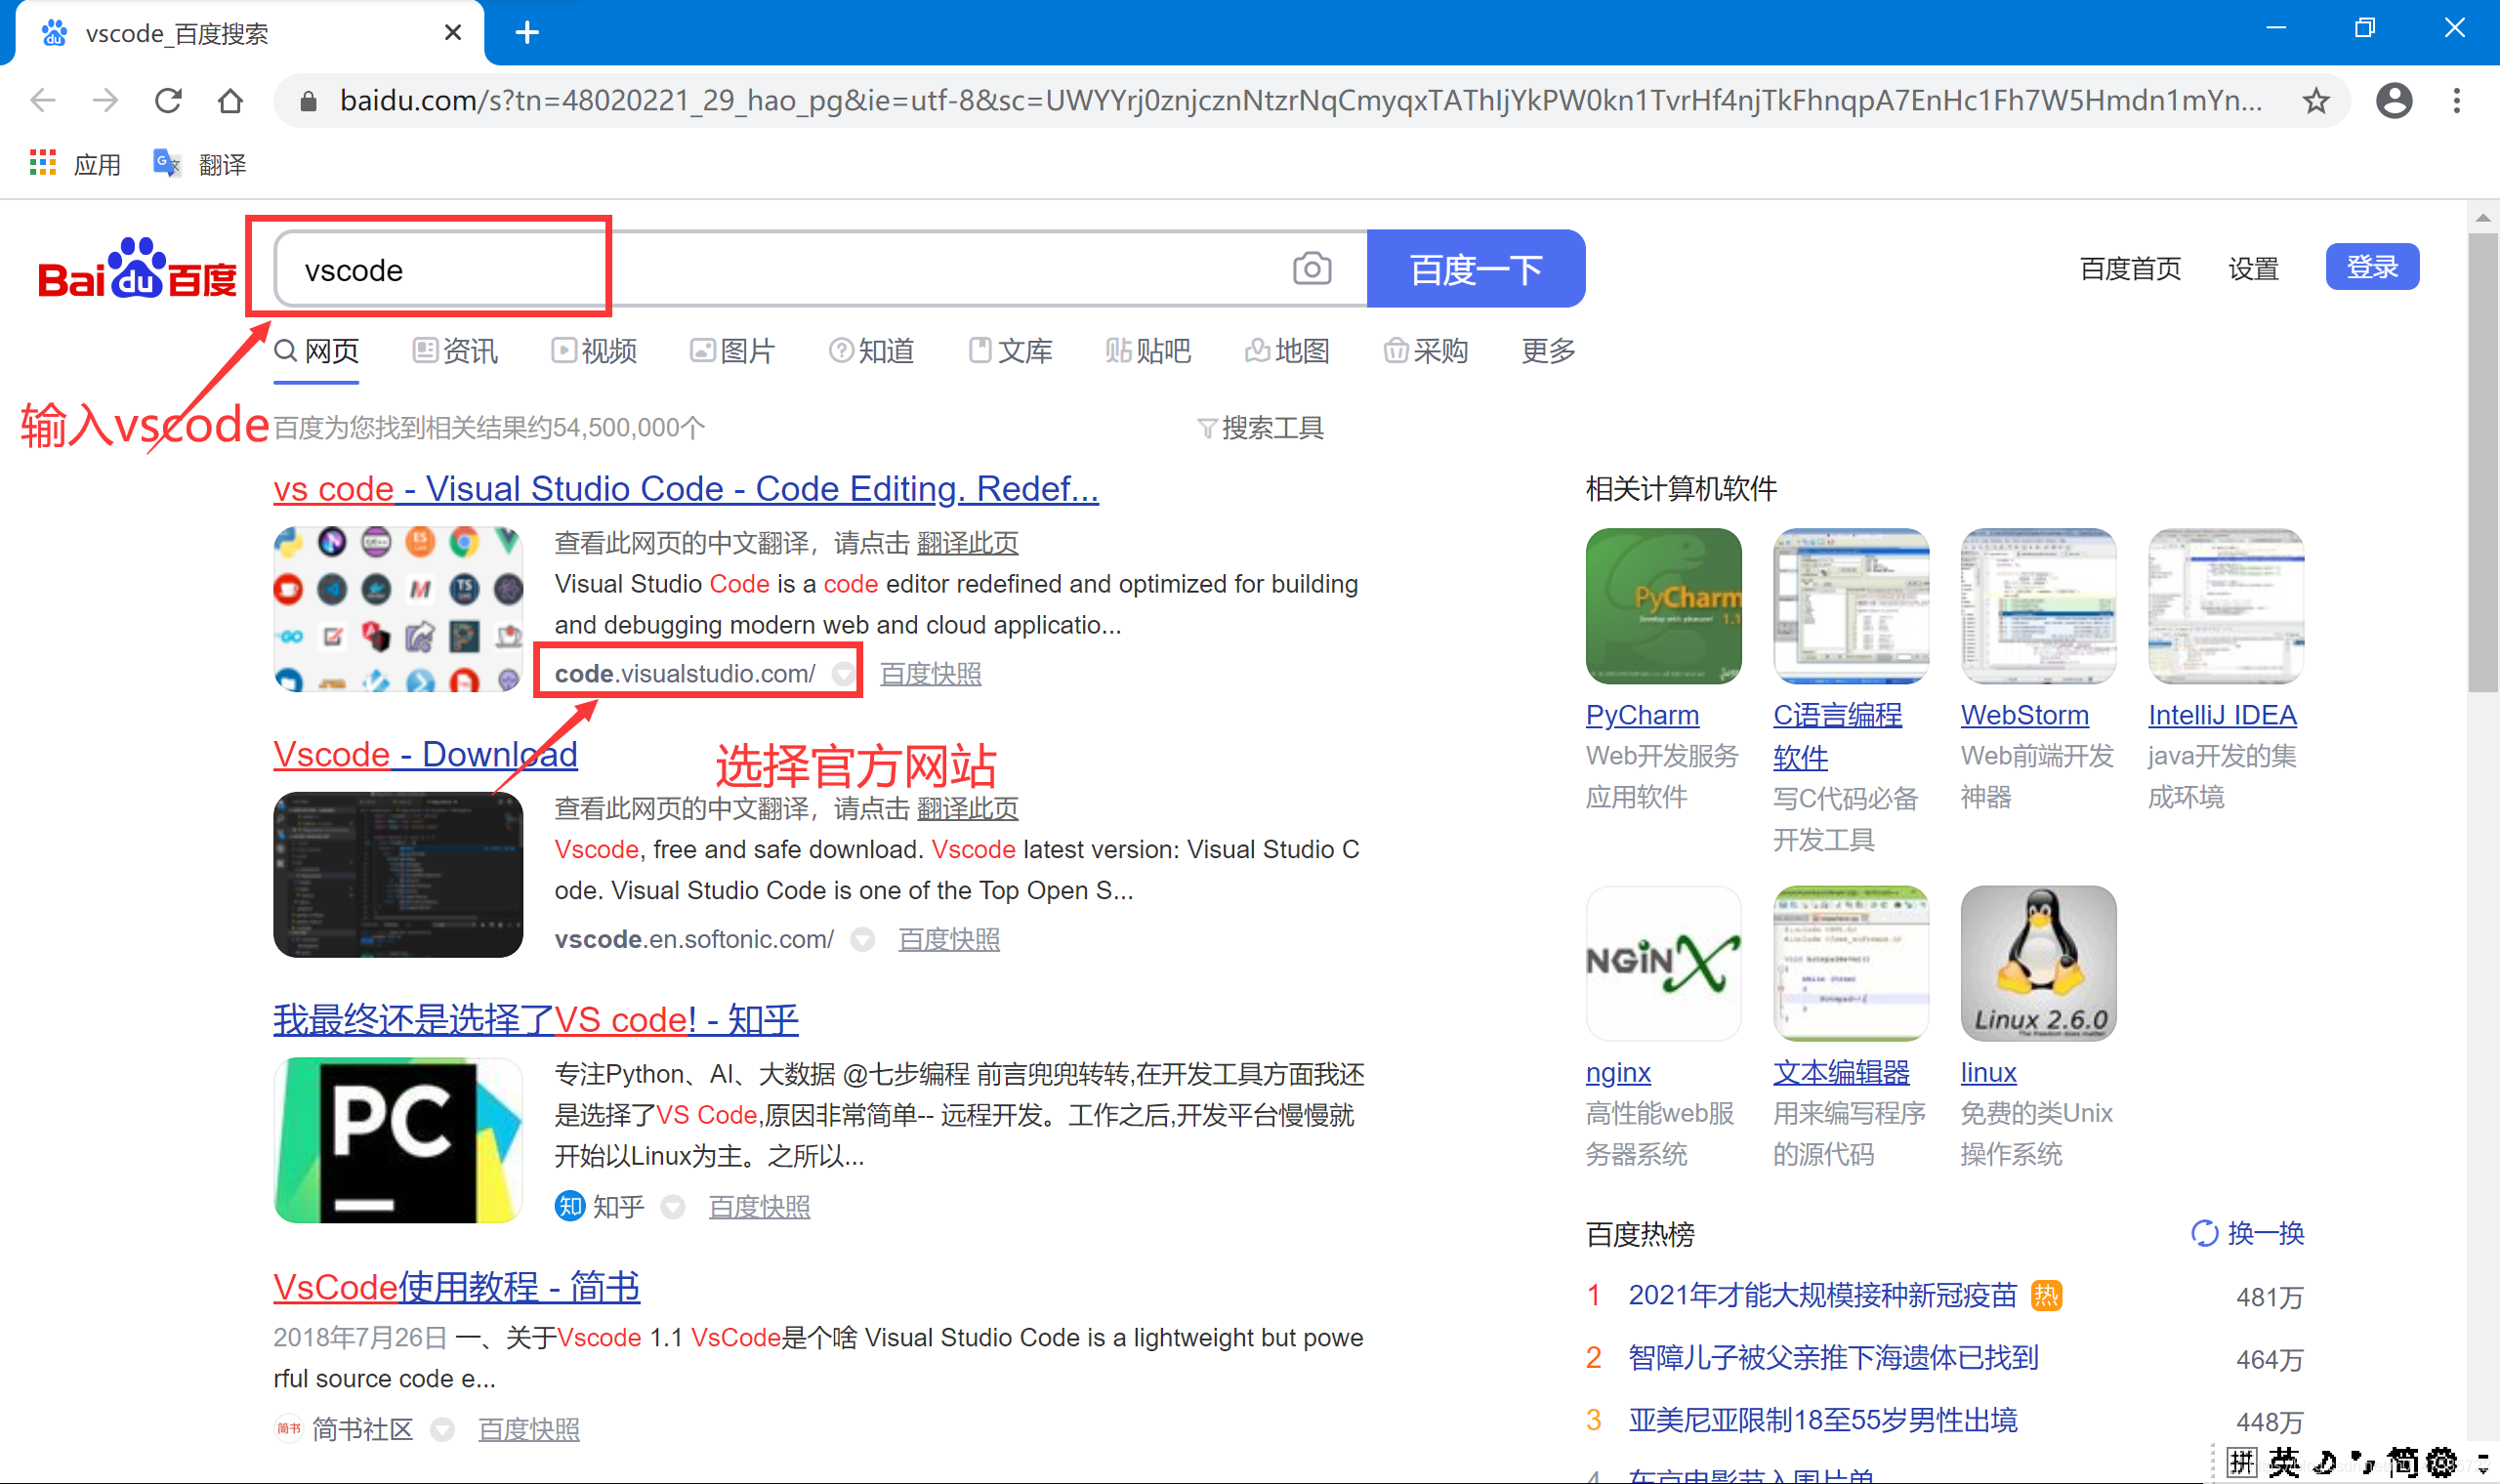Click the dark editor thumbnail of Softonic result

(398, 875)
